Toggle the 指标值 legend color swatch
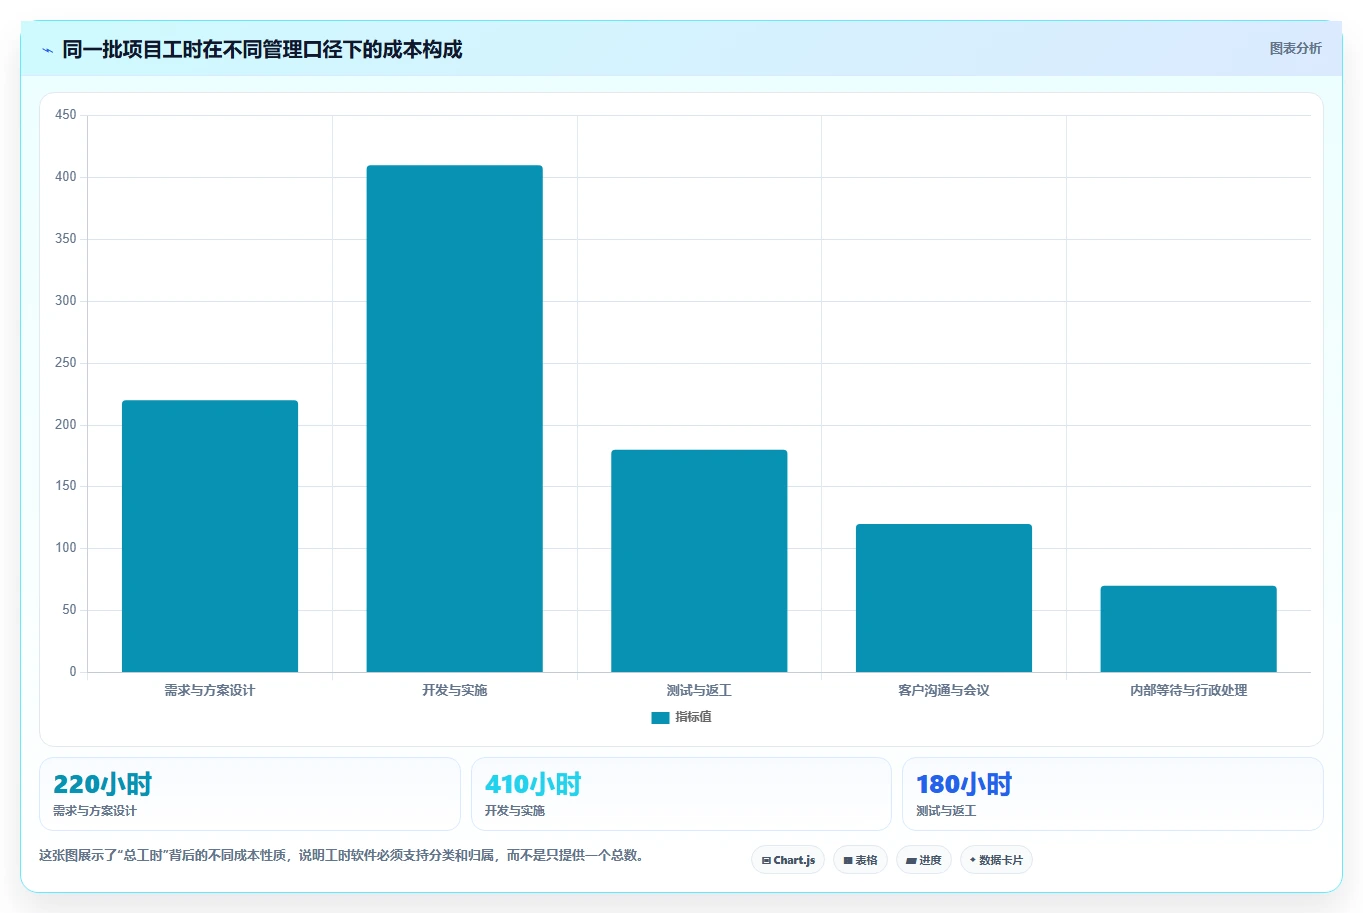This screenshot has width=1363, height=913. [660, 717]
